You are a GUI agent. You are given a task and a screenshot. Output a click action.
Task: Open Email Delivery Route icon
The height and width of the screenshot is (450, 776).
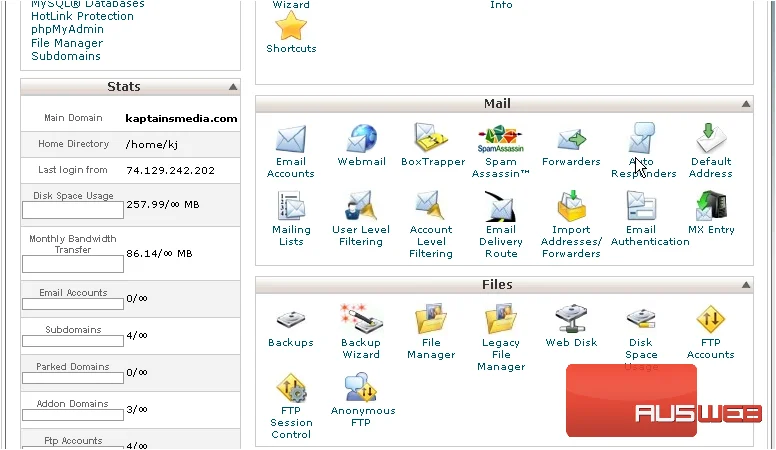(x=500, y=206)
